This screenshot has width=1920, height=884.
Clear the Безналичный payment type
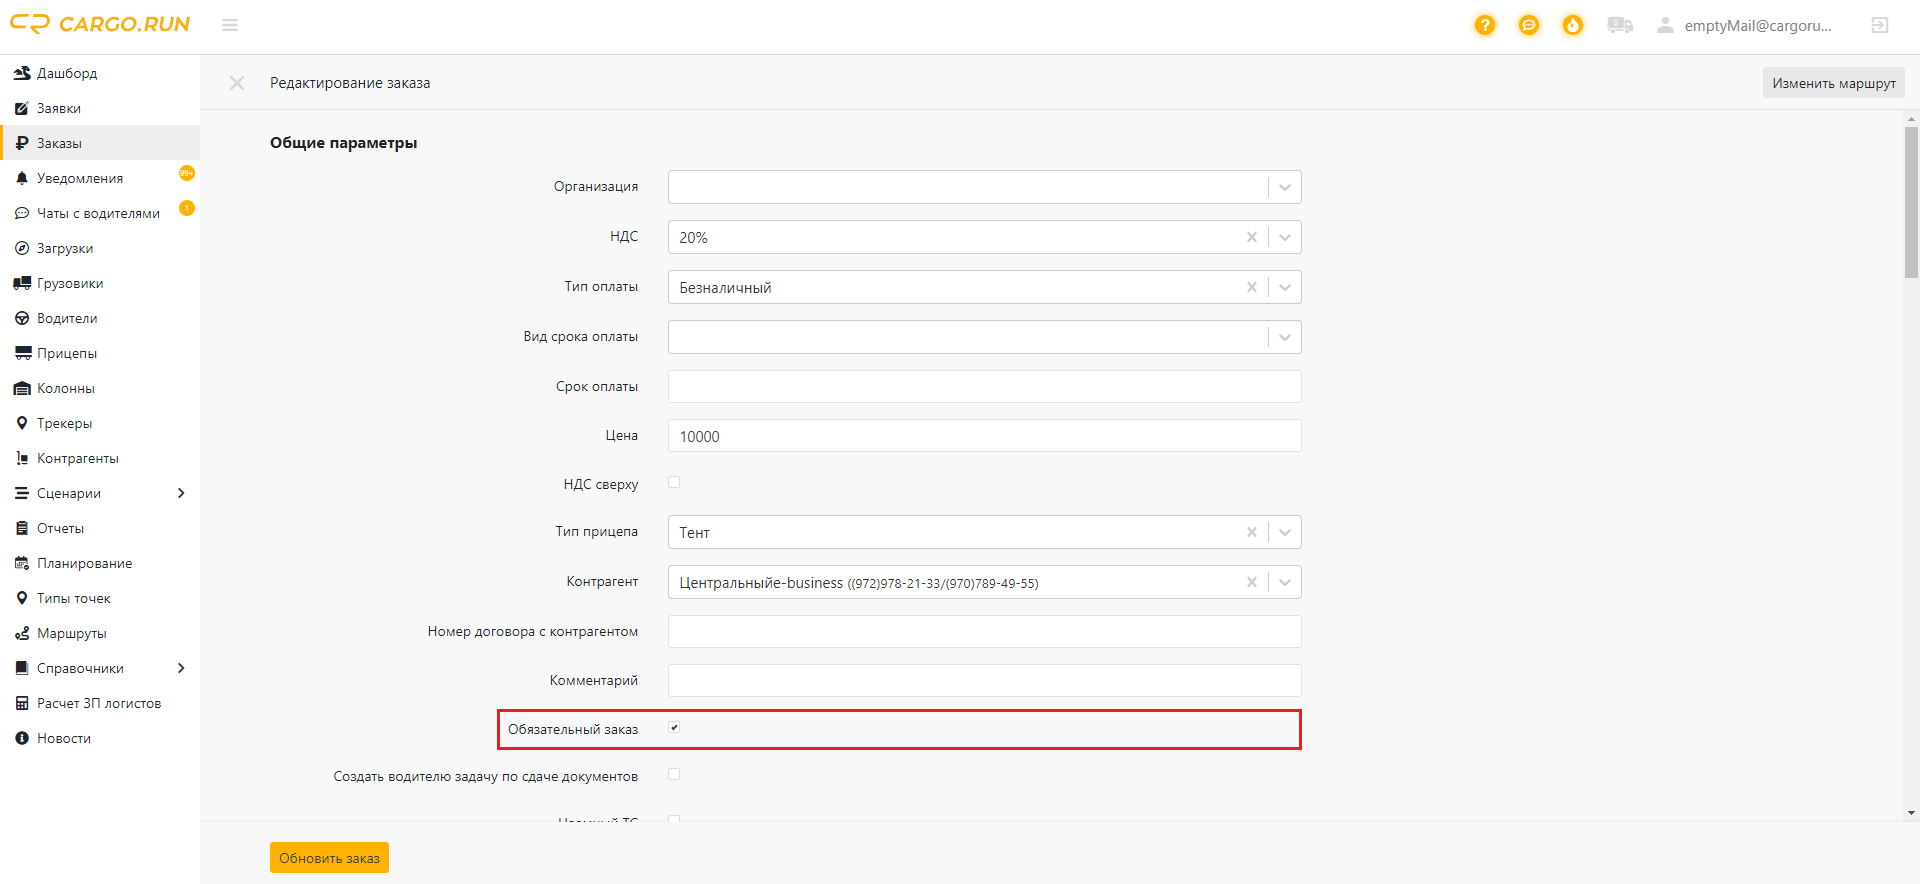(x=1252, y=287)
